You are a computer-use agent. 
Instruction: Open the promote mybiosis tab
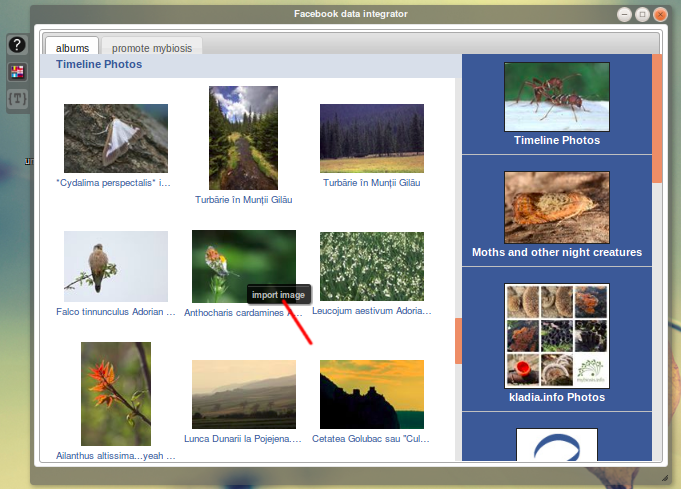(154, 47)
